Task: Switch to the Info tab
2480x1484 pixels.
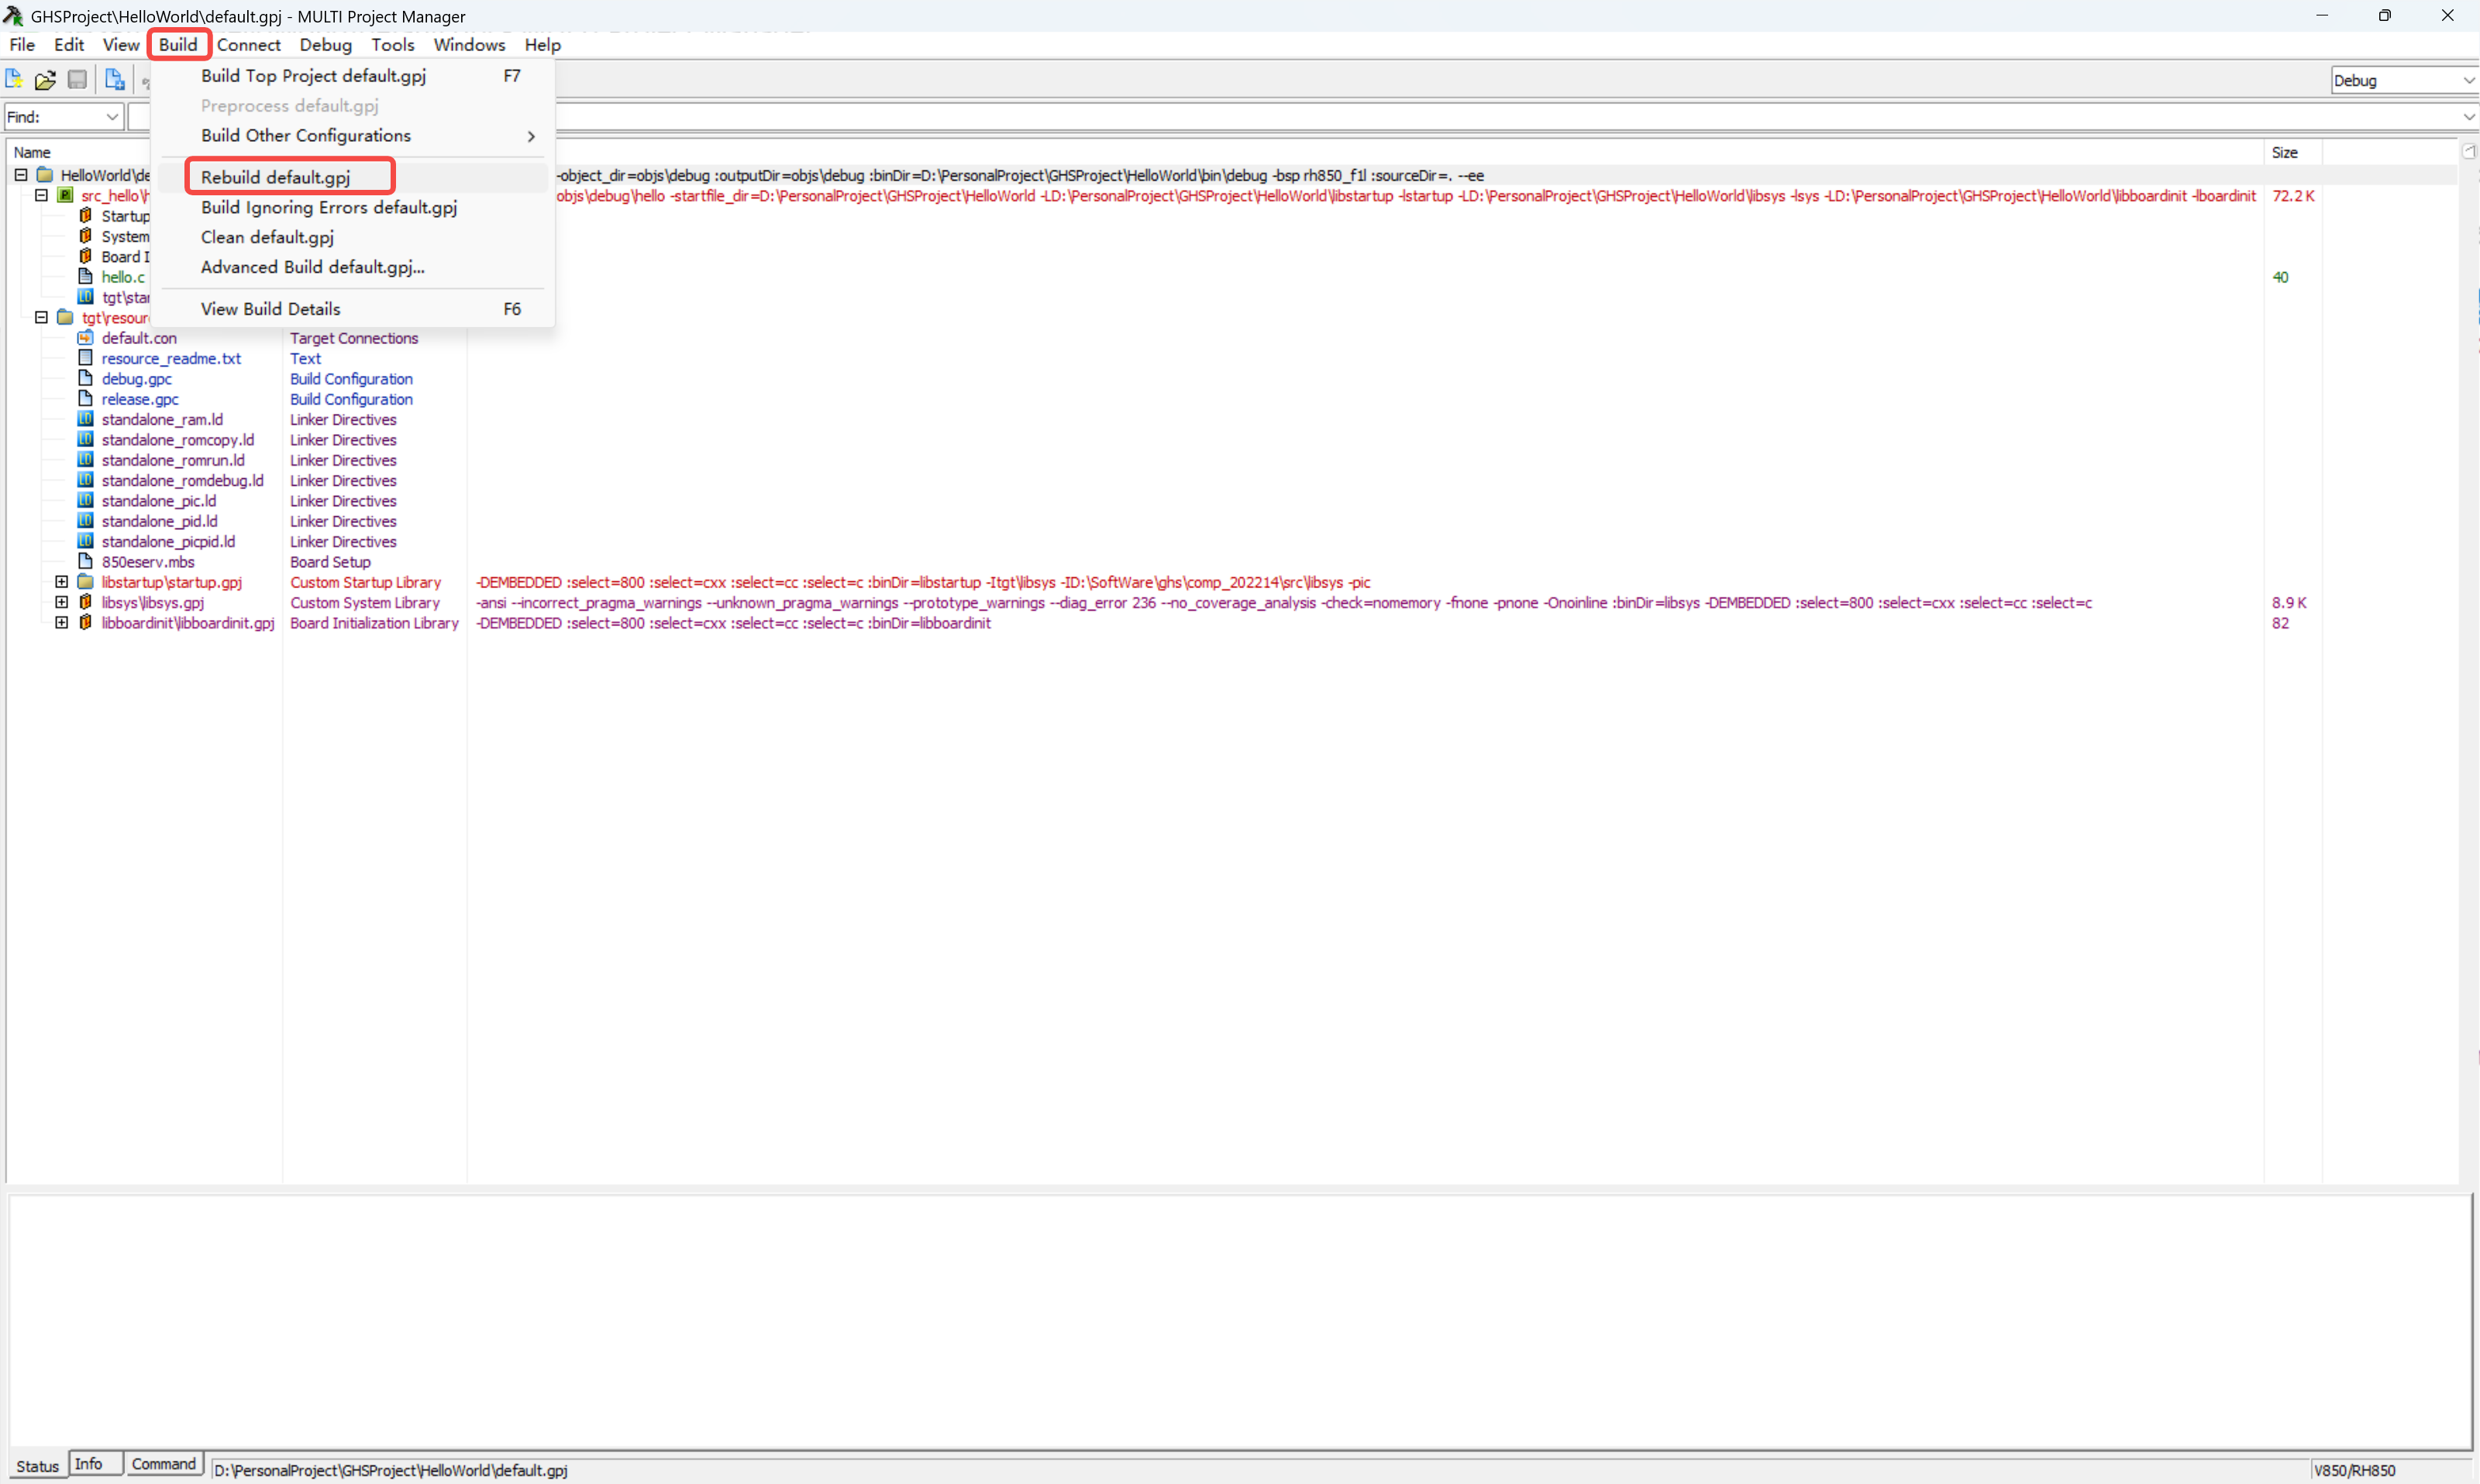Action: 89,1465
